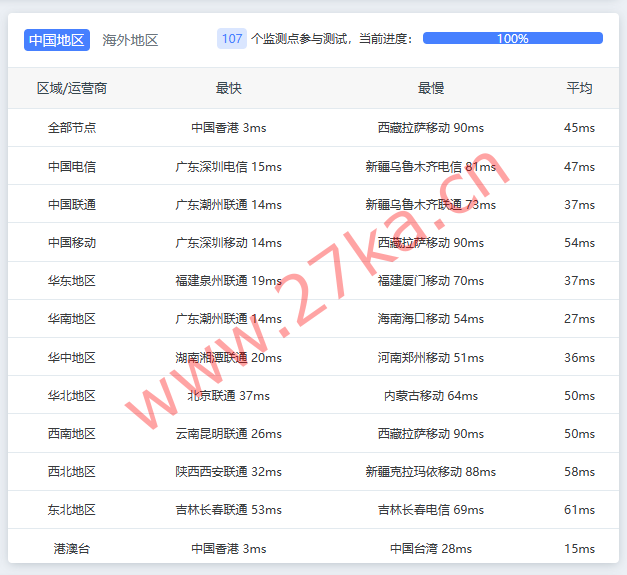The image size is (627, 575).
Task: Click 新疆乌鲁木齐电信 81ms cell
Action: (431, 166)
